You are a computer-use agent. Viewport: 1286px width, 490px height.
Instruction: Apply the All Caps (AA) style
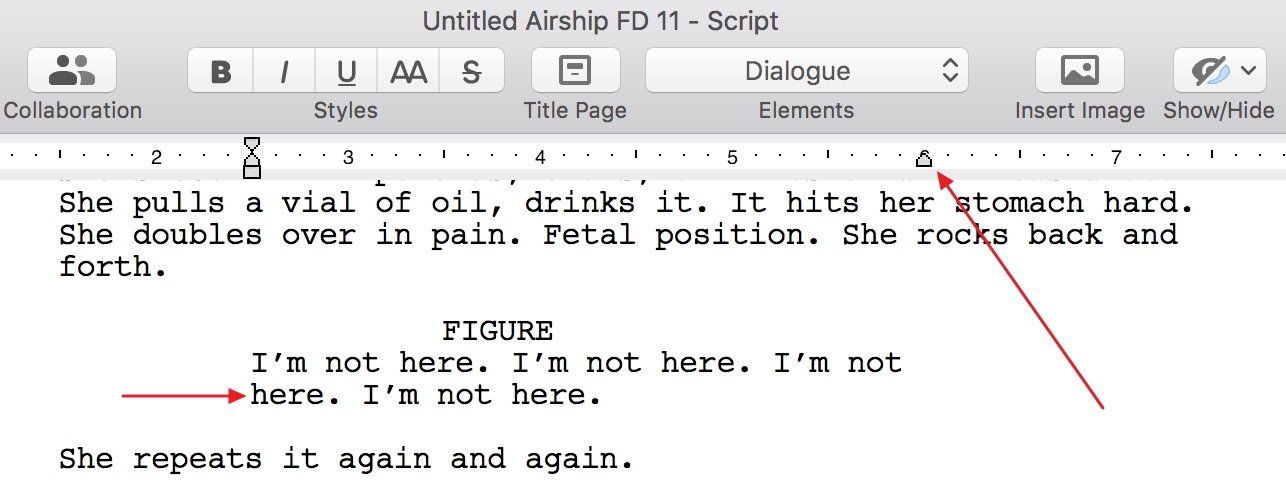coord(409,71)
